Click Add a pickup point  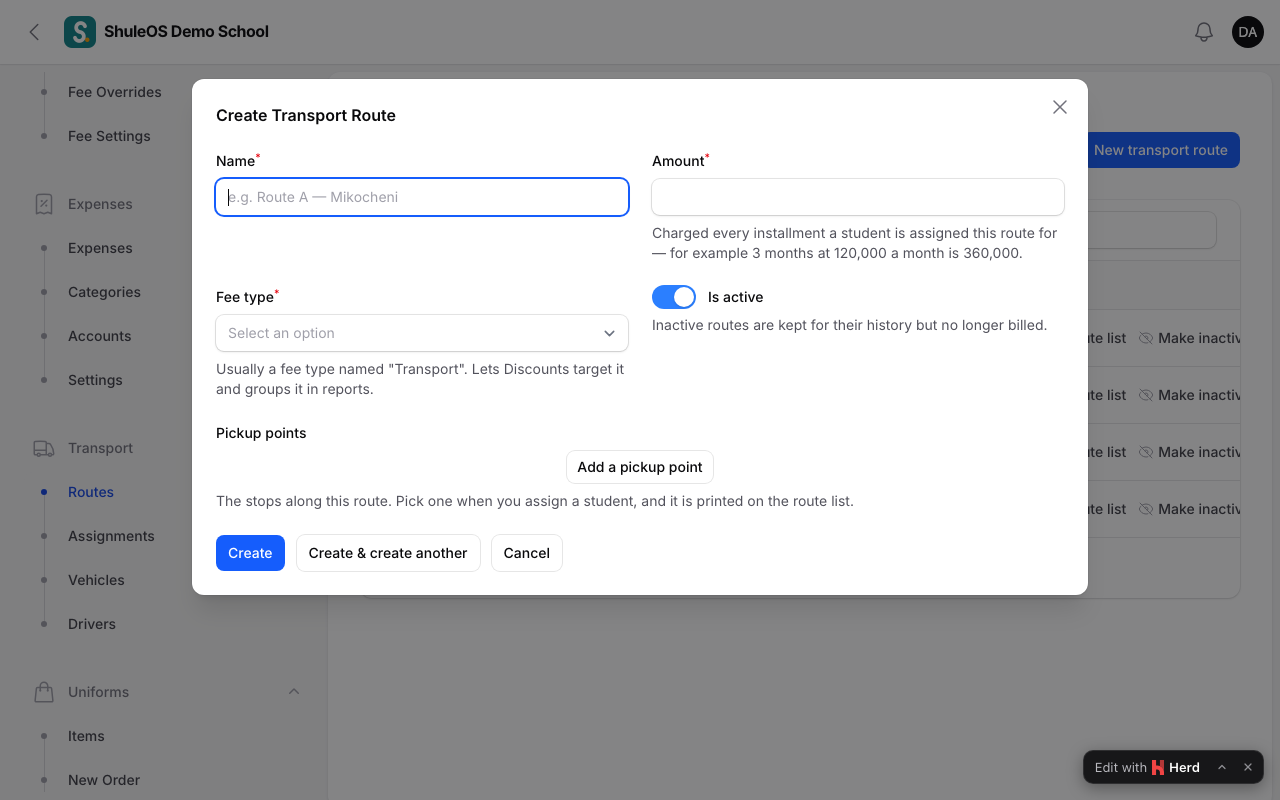click(x=640, y=467)
